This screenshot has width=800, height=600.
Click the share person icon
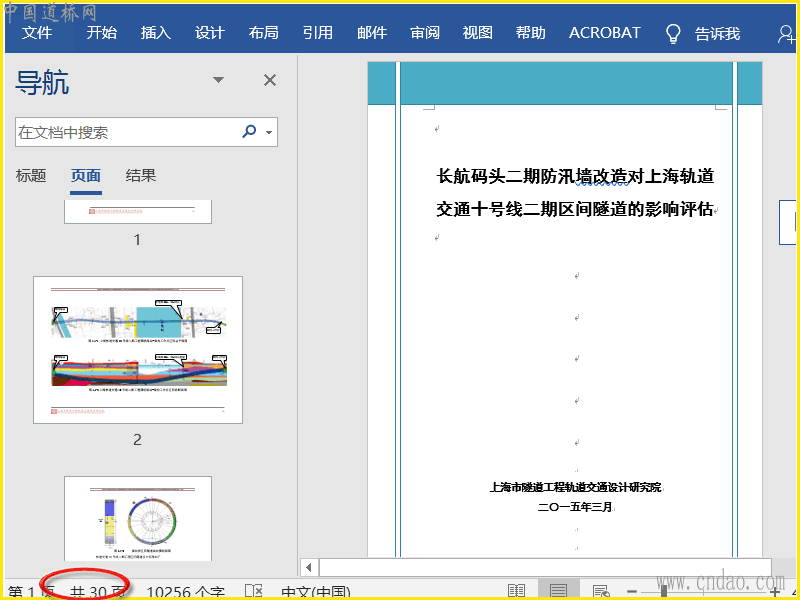click(x=786, y=34)
